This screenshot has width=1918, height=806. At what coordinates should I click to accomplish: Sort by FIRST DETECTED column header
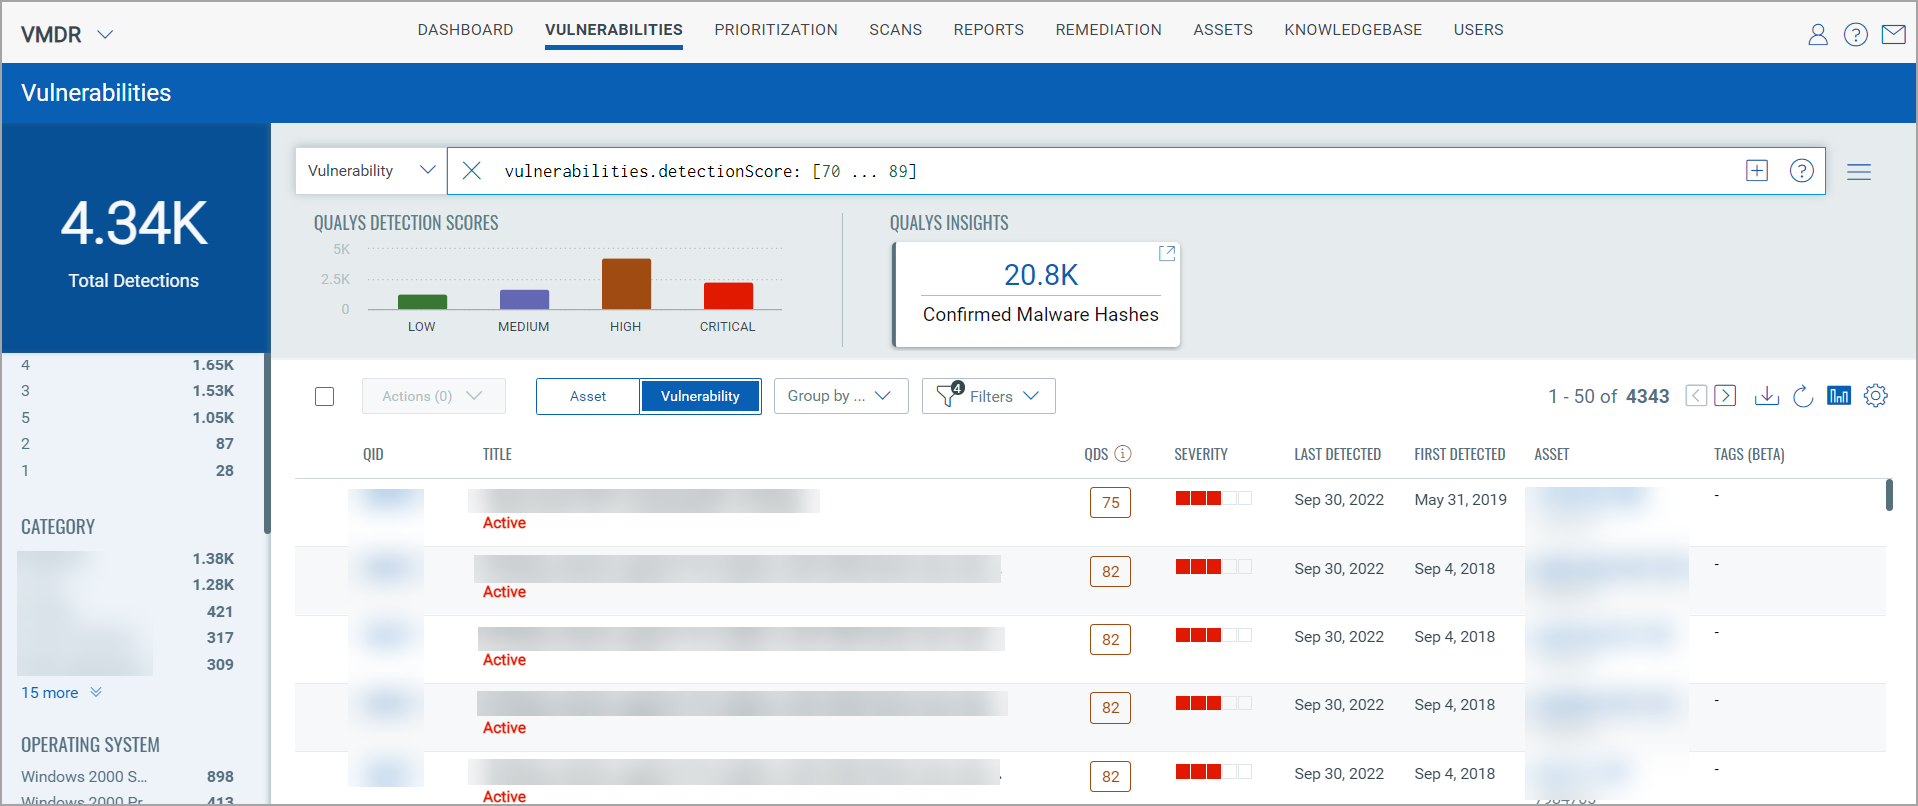[x=1459, y=454]
